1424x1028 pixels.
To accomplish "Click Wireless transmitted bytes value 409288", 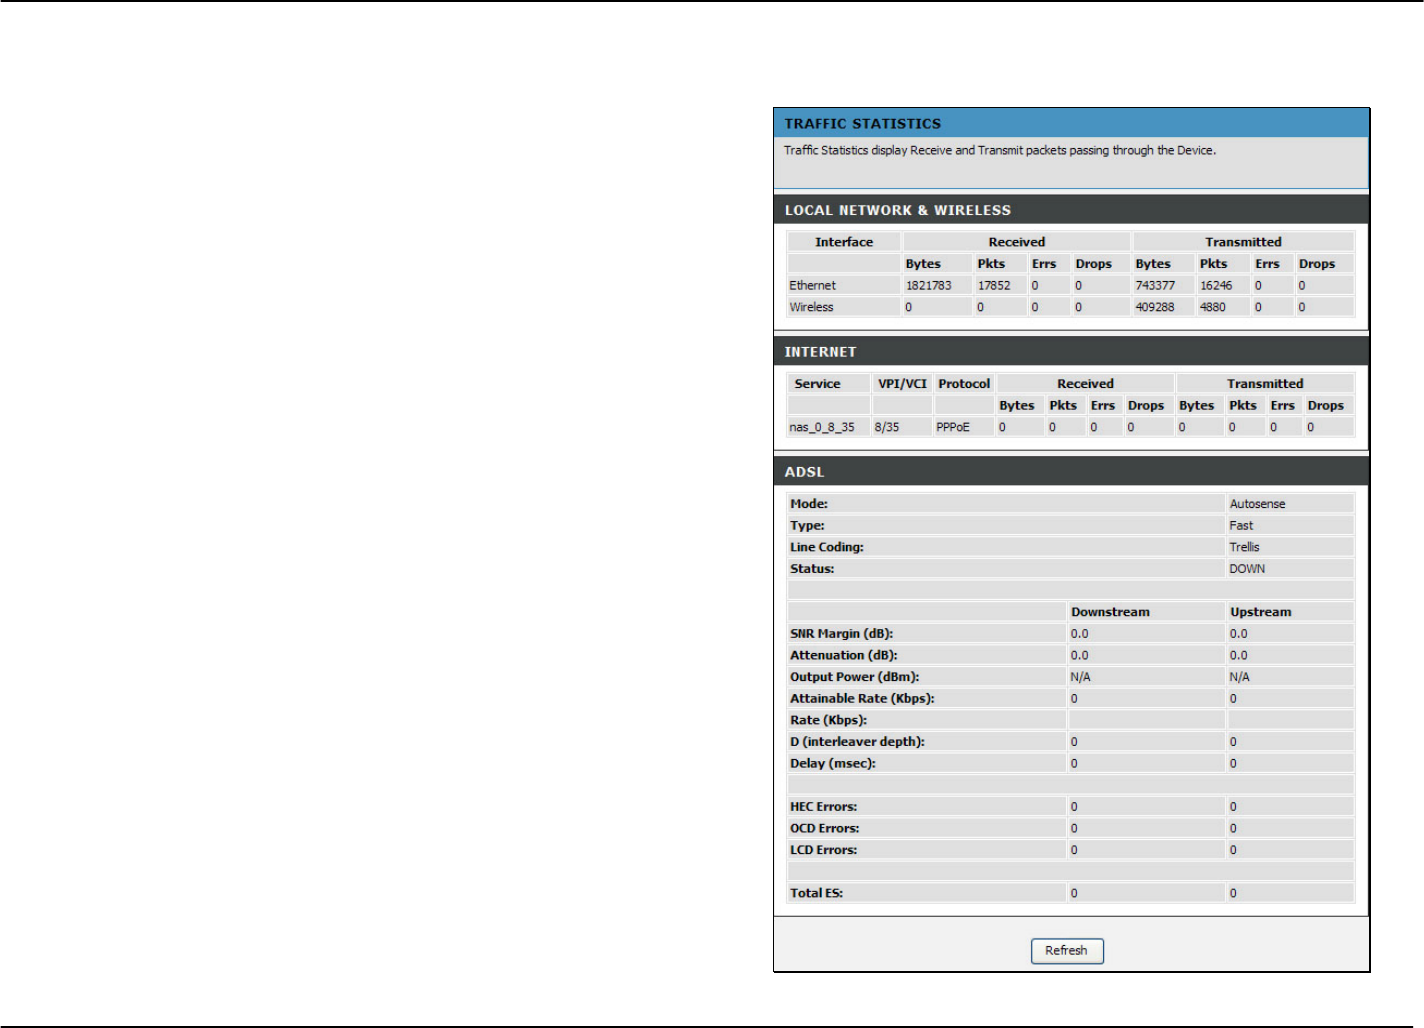I will point(1155,308).
